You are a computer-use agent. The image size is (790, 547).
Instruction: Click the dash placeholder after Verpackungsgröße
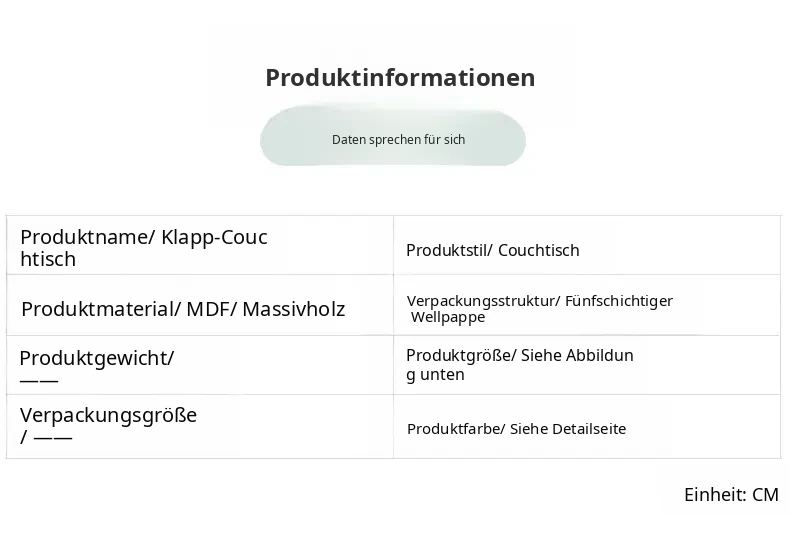pos(53,437)
